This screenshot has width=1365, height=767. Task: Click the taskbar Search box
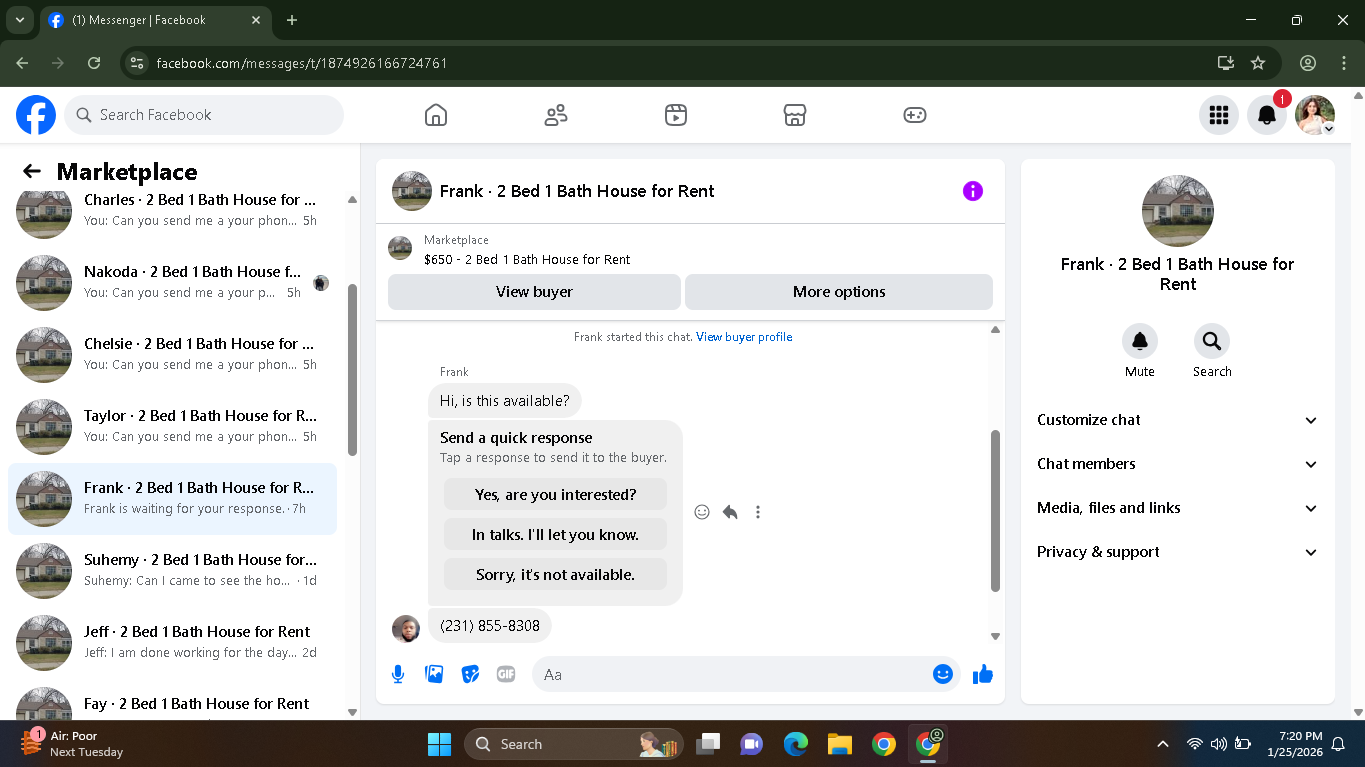(x=574, y=744)
